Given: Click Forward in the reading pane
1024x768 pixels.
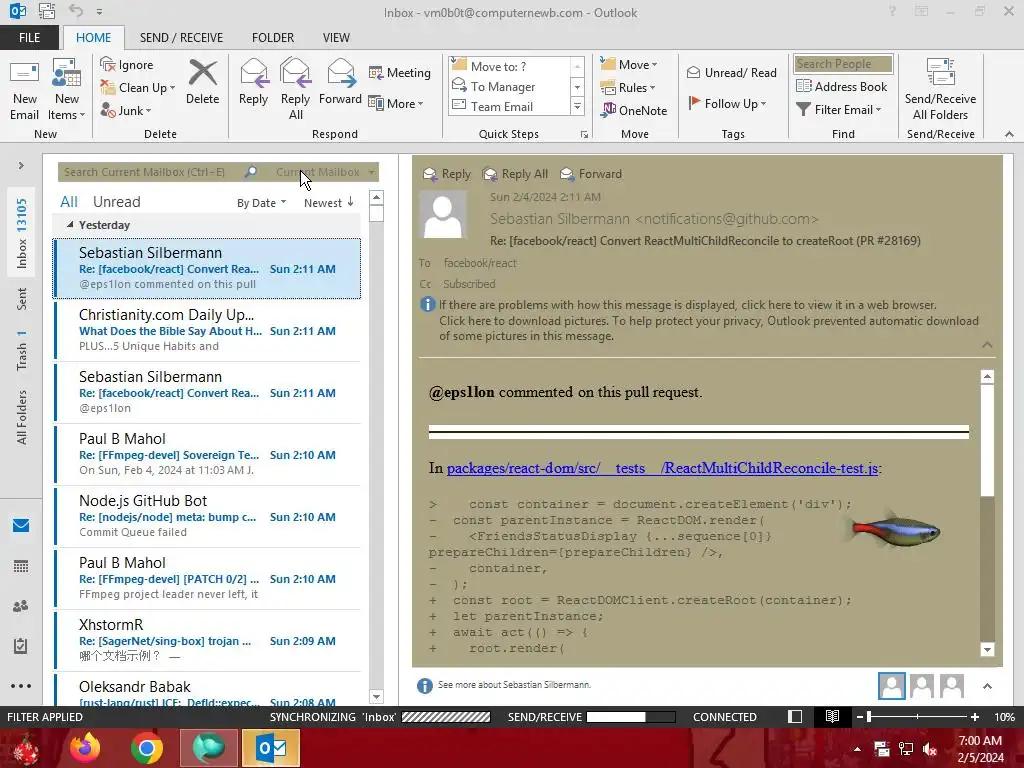Looking at the screenshot, I should pyautogui.click(x=591, y=174).
